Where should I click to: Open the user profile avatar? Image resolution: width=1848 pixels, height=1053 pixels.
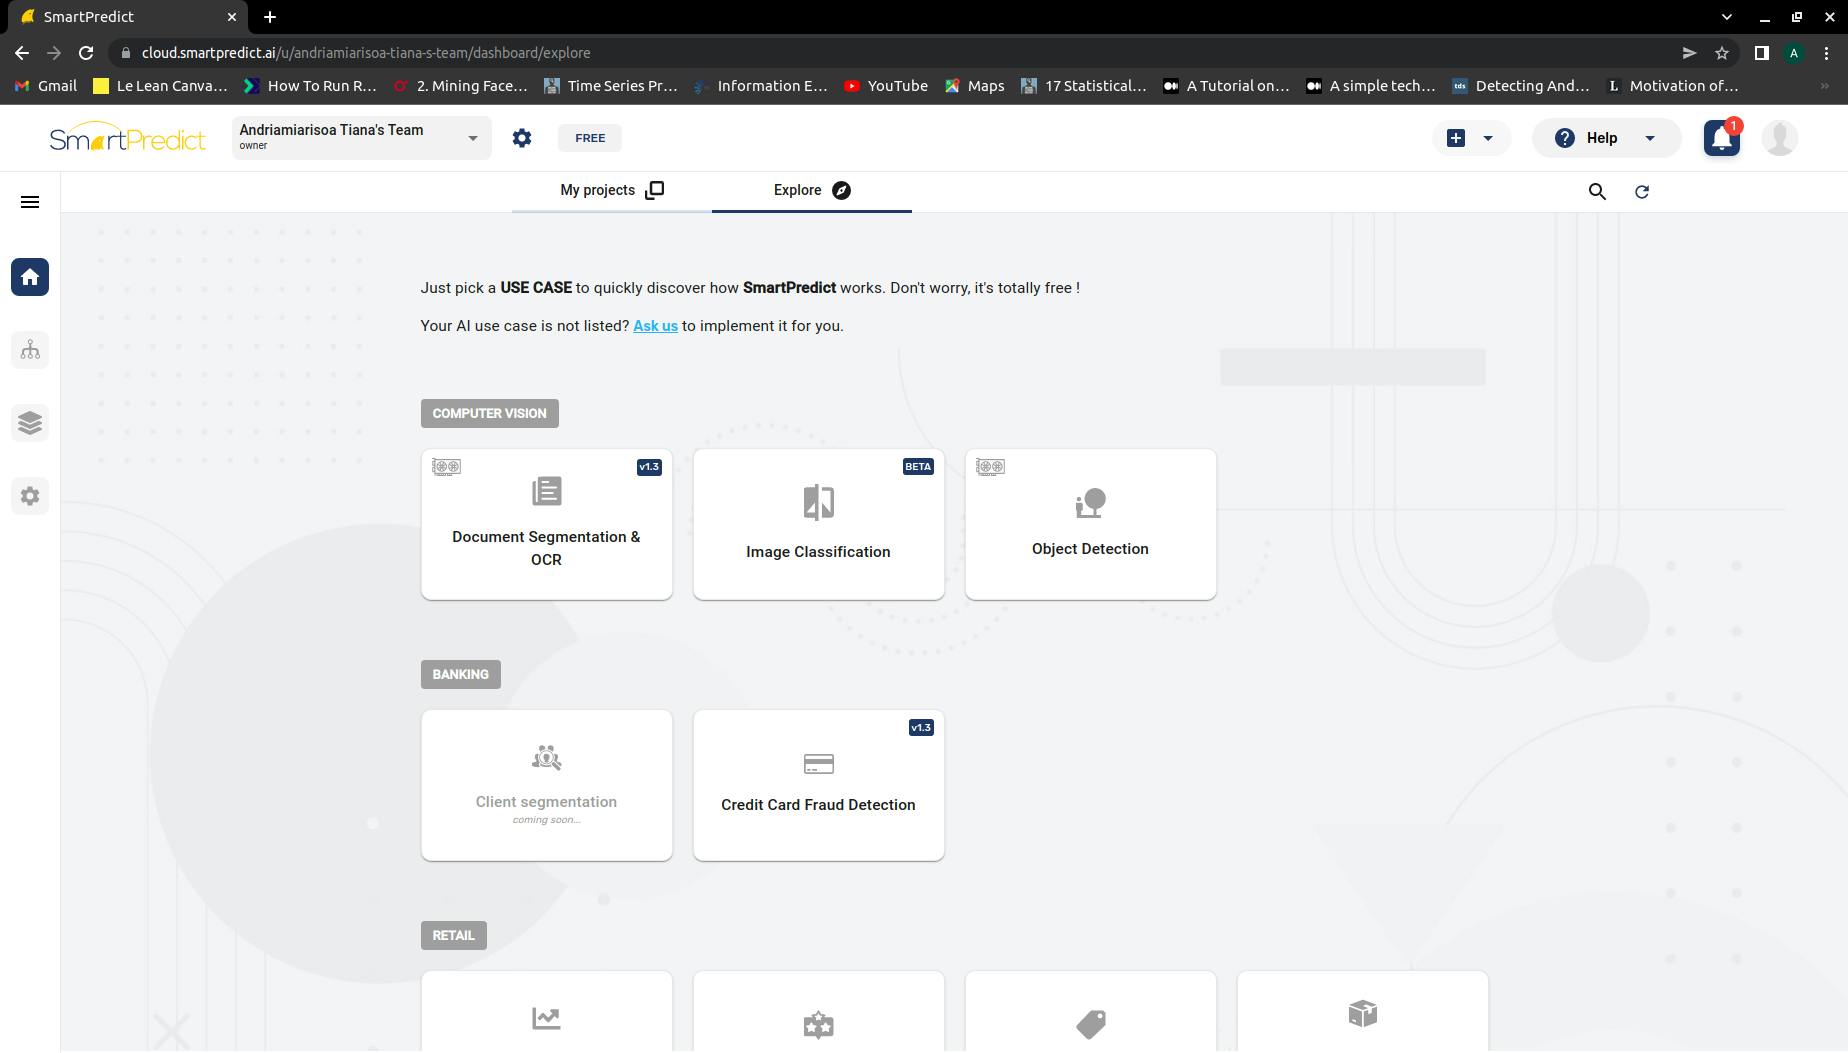point(1780,138)
